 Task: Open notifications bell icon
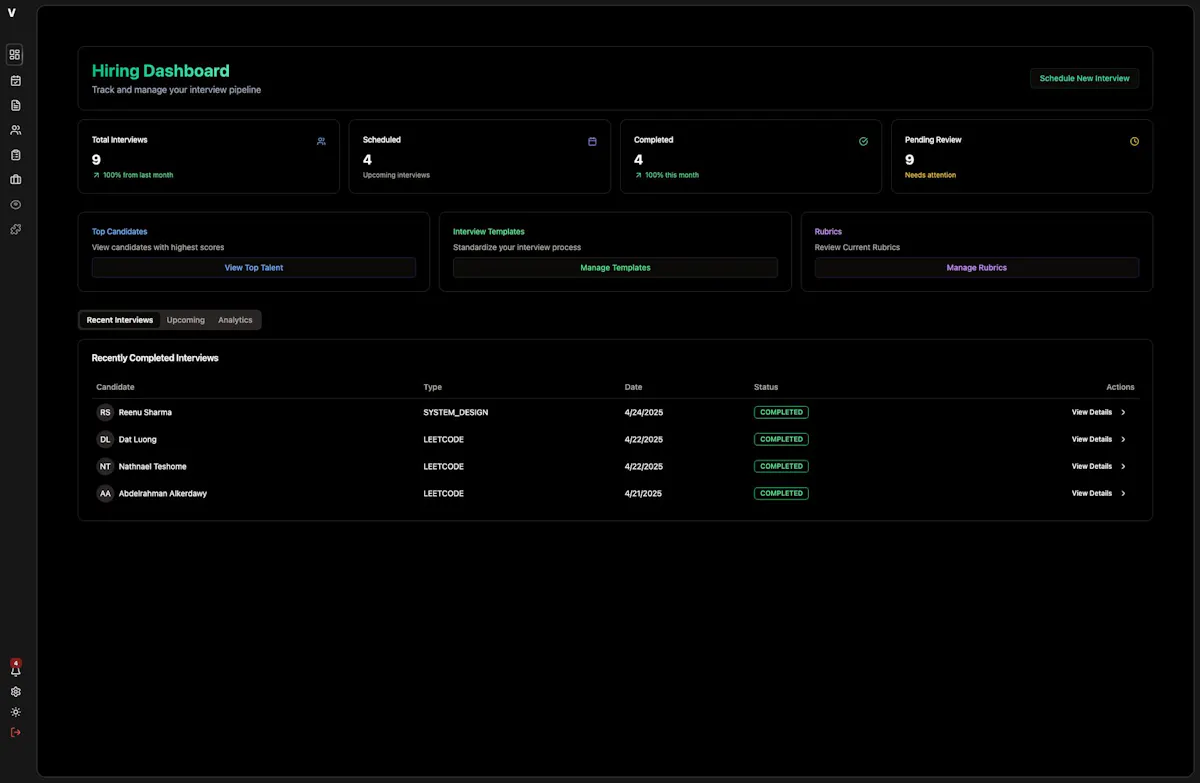[15, 671]
